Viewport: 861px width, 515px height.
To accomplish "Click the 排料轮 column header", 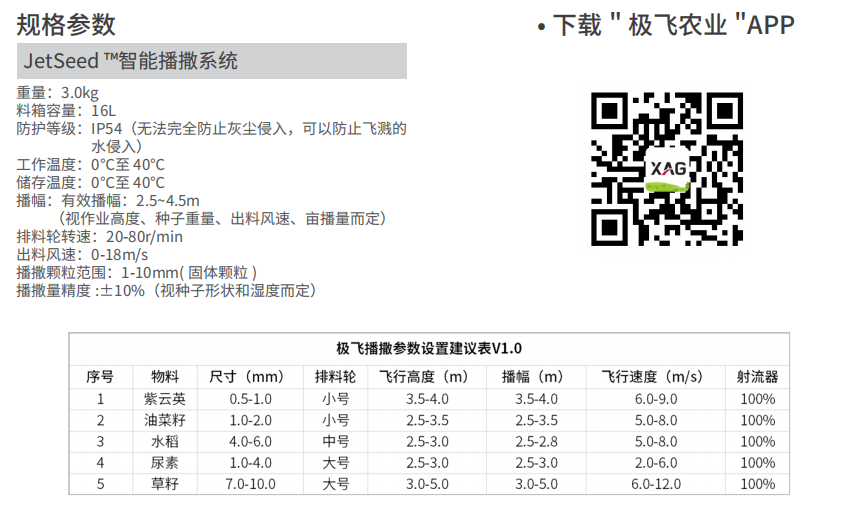I will pyautogui.click(x=336, y=377).
